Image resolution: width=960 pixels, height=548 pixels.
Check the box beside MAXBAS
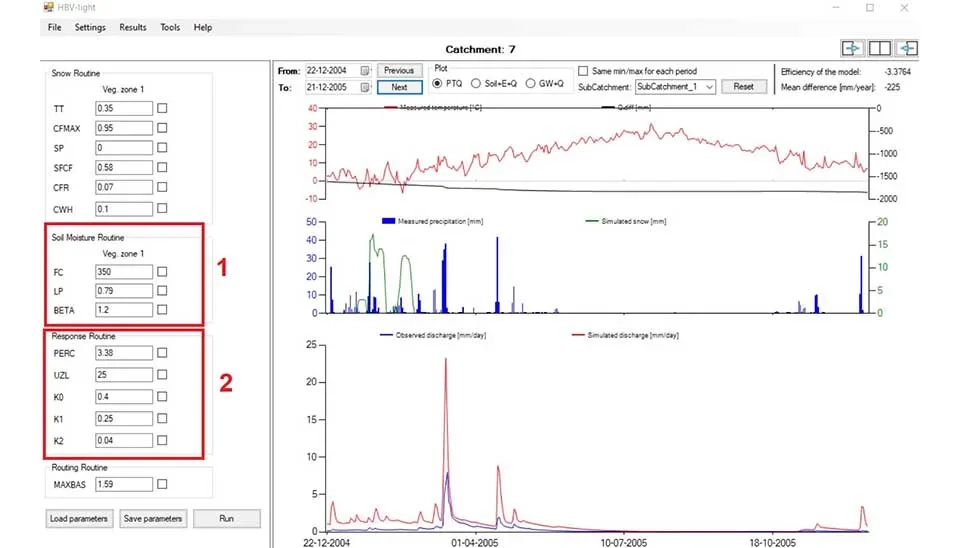[x=162, y=484]
